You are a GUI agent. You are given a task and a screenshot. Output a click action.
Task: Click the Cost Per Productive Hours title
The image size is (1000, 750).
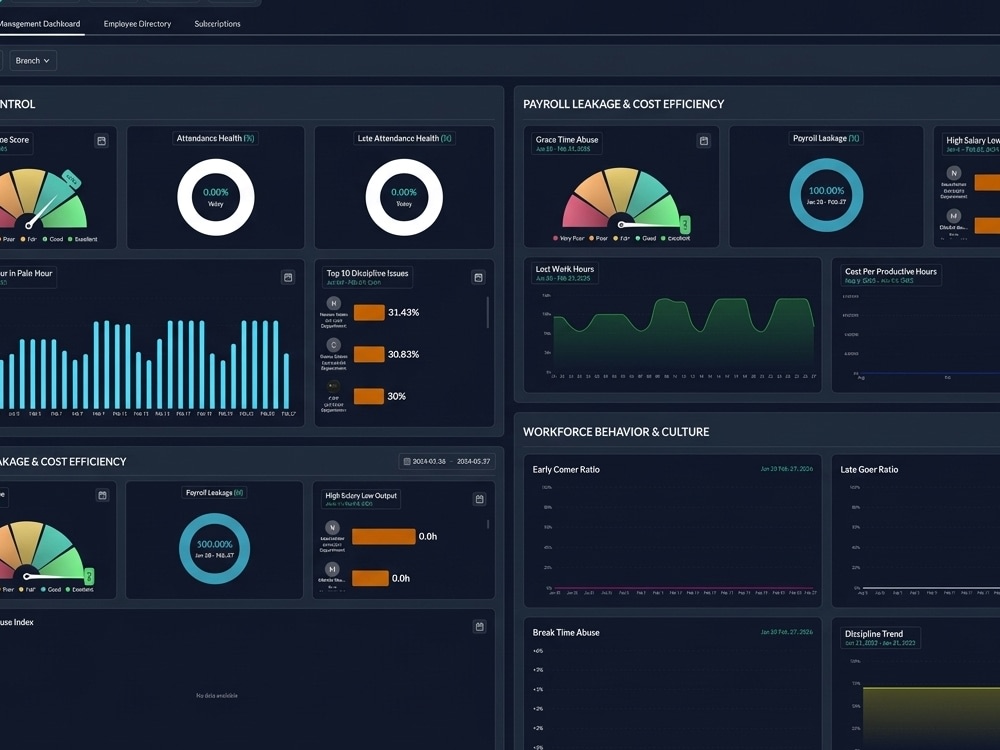pos(891,271)
